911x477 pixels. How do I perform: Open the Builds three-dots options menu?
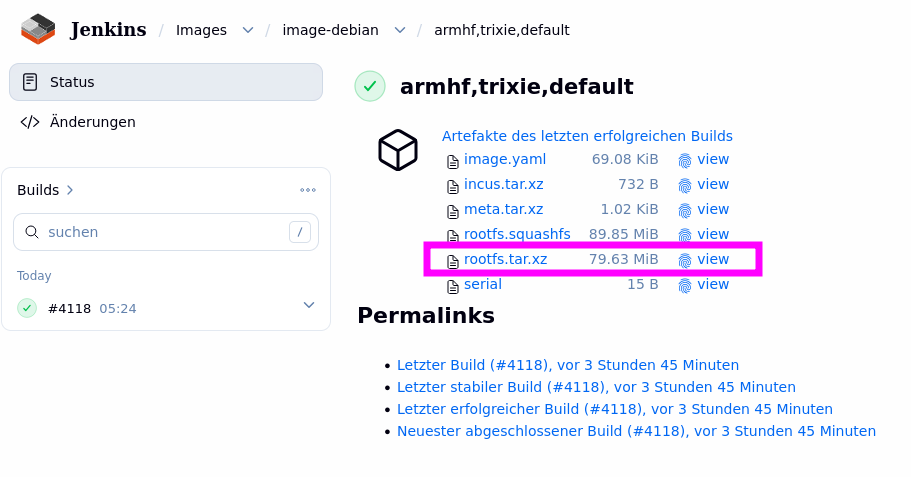click(x=308, y=190)
